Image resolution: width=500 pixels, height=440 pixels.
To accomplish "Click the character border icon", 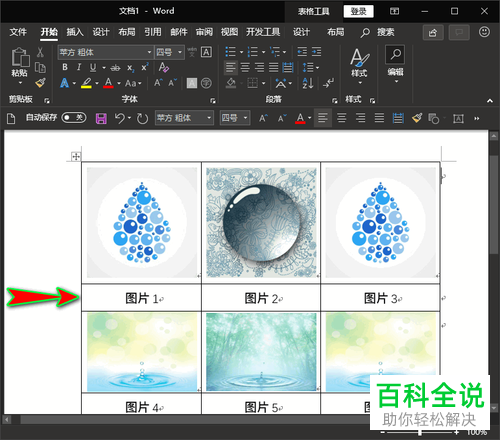I will tap(206, 52).
